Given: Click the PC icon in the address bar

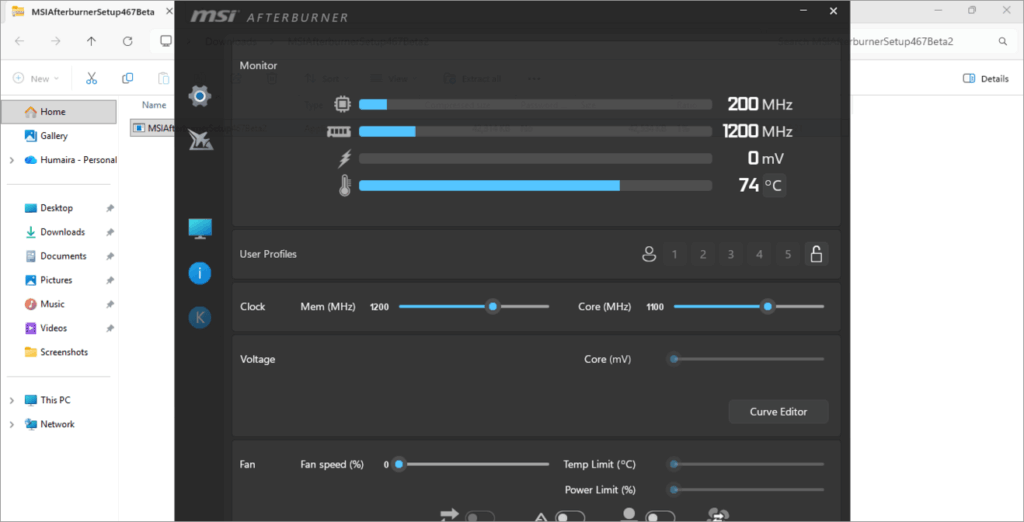Looking at the screenshot, I should click(x=166, y=41).
